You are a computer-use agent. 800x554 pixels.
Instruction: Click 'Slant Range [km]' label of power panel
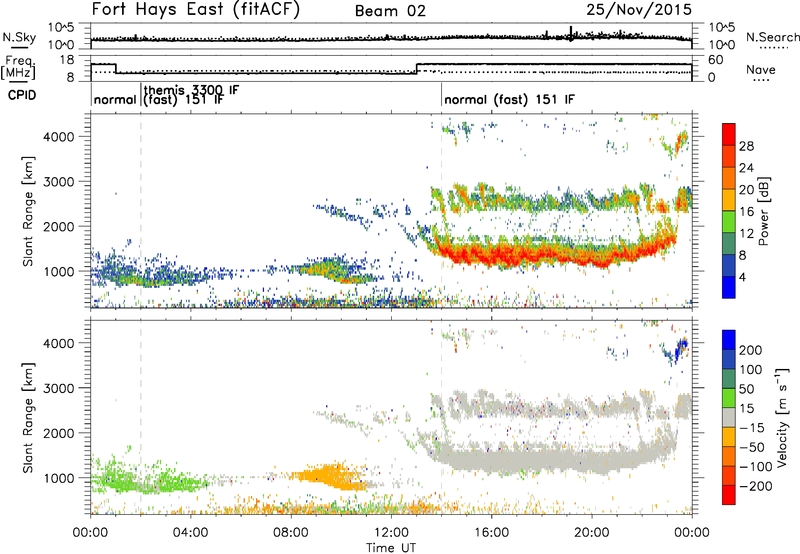tap(28, 211)
